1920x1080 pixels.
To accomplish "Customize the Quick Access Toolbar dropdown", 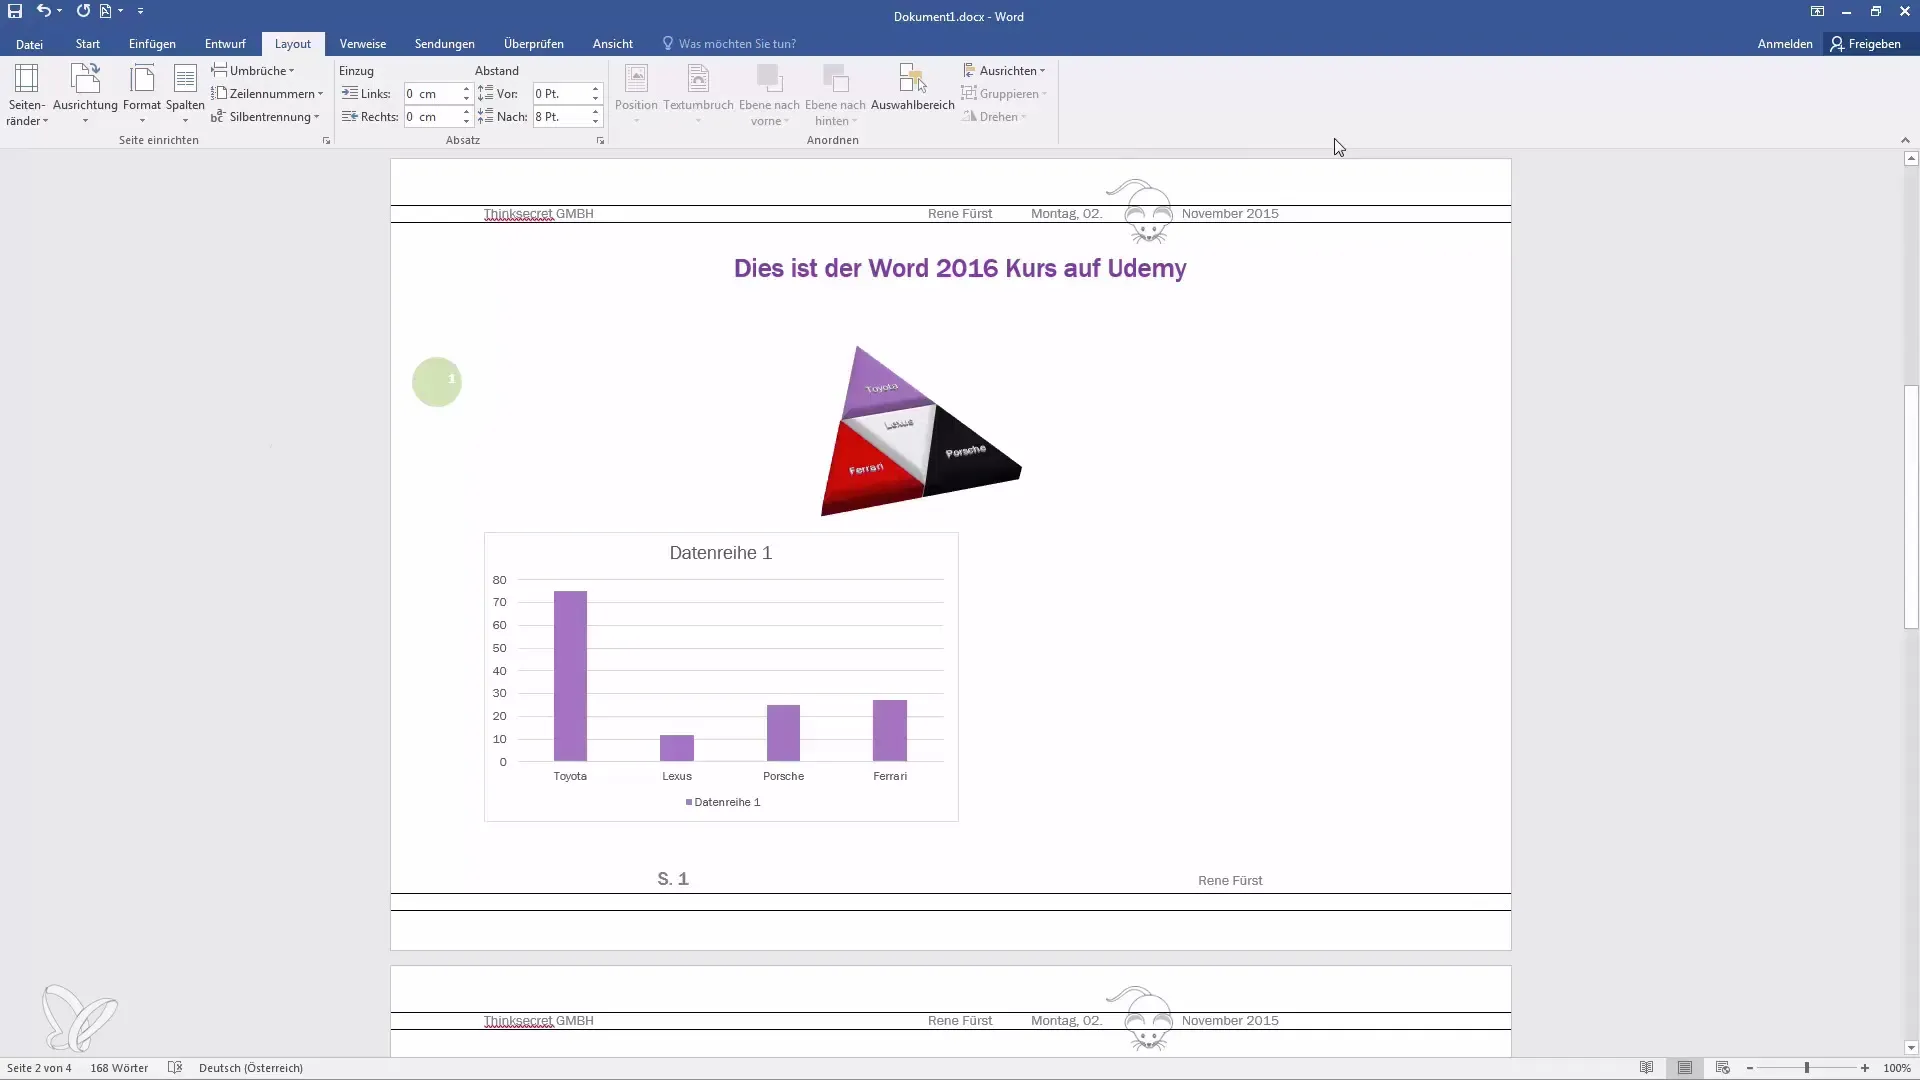I will pos(140,12).
